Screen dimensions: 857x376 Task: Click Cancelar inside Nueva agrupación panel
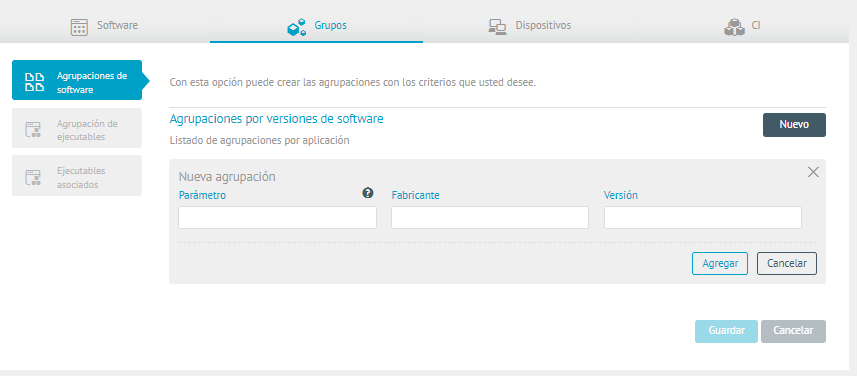[x=787, y=263]
